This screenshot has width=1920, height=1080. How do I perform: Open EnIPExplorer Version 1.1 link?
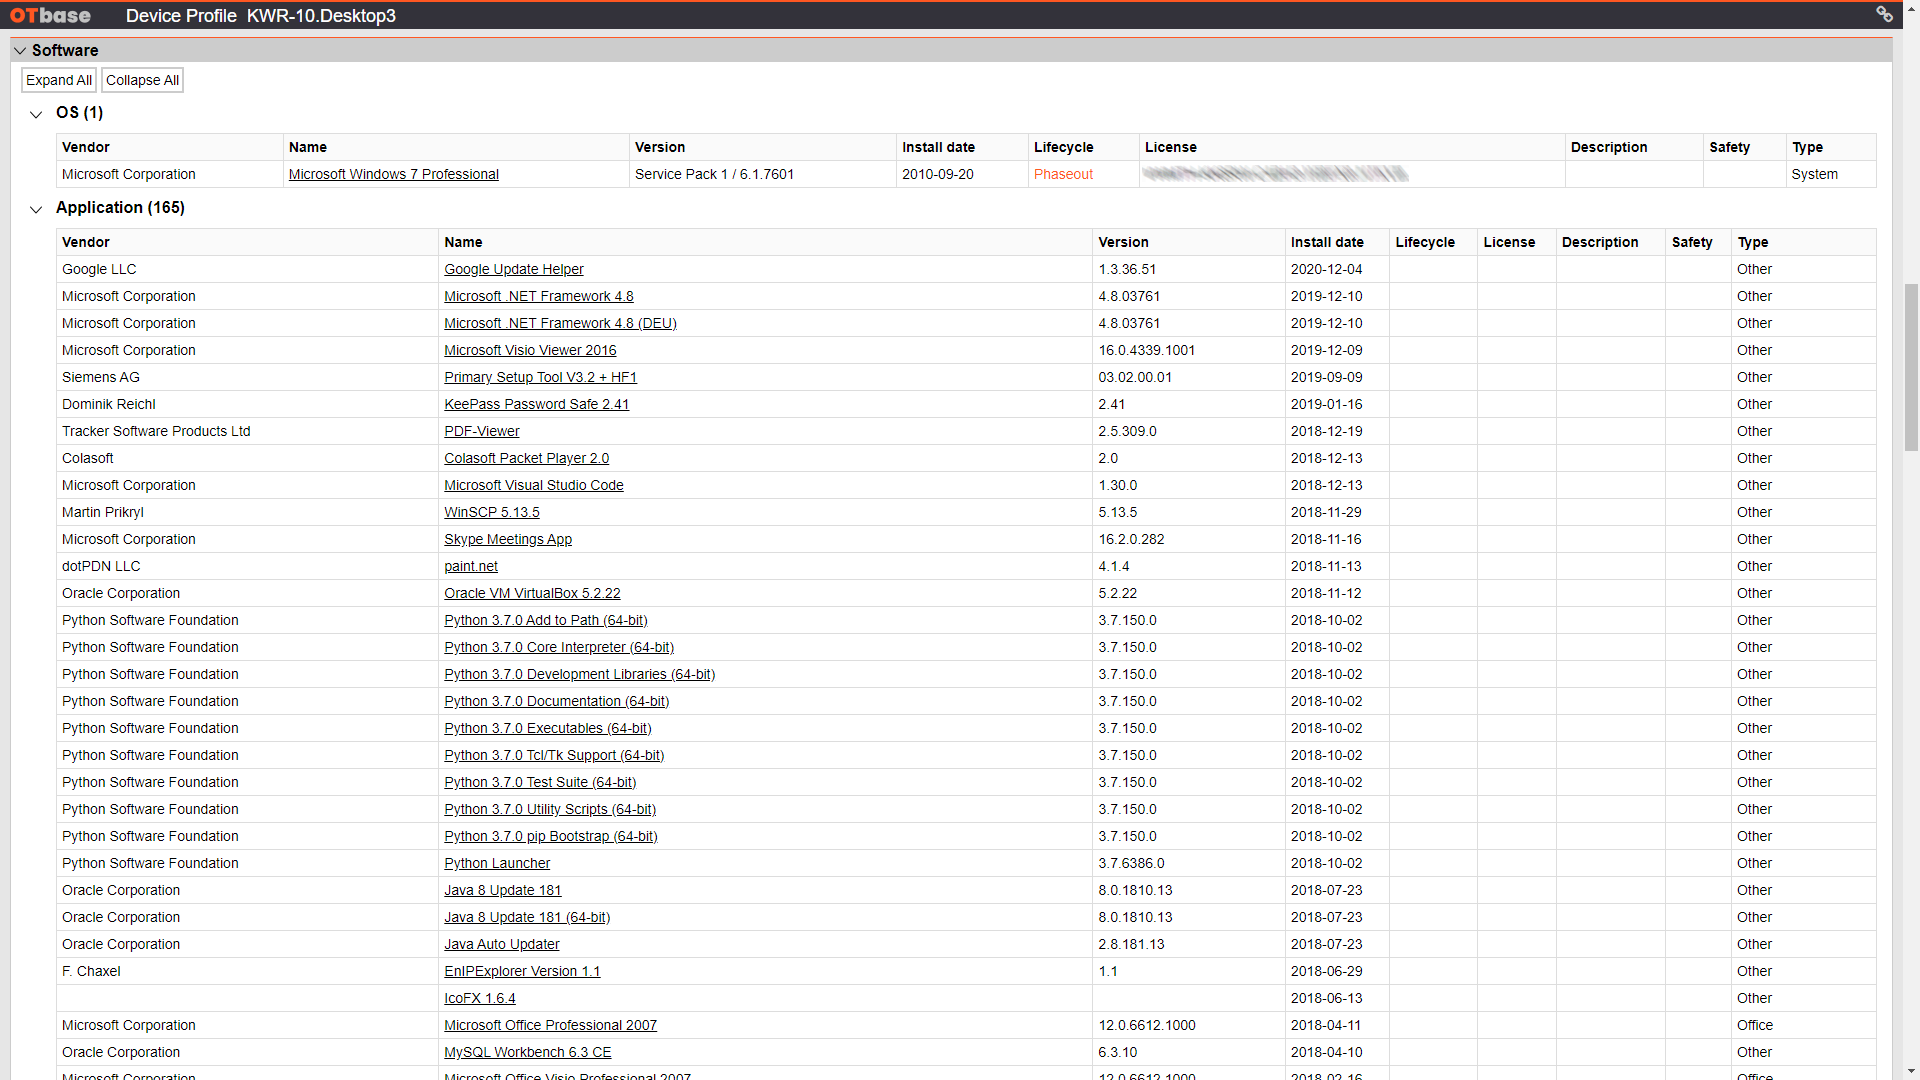click(x=522, y=971)
